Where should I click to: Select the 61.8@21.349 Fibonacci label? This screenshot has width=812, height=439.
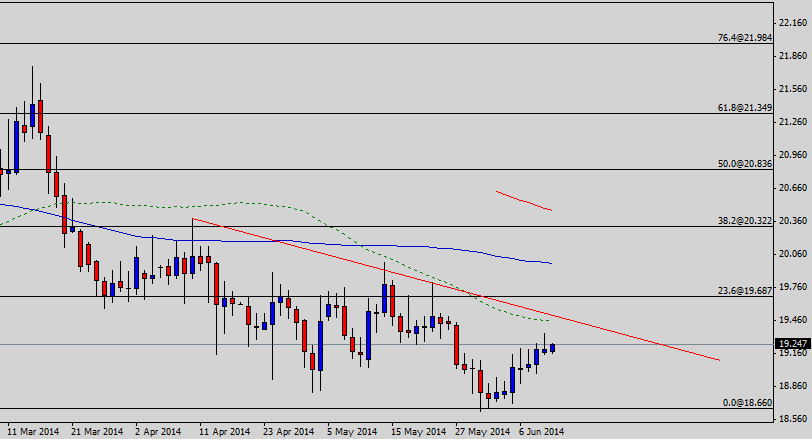pos(745,107)
